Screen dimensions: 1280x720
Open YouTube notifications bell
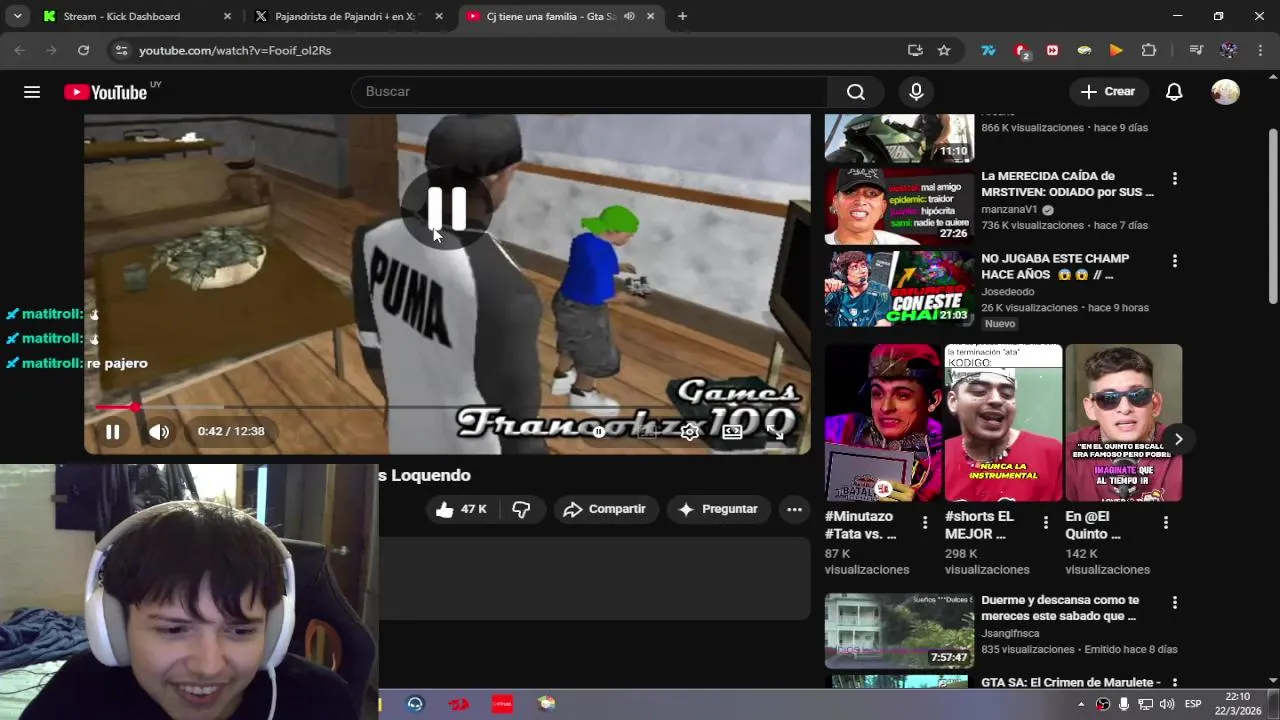[x=1174, y=92]
